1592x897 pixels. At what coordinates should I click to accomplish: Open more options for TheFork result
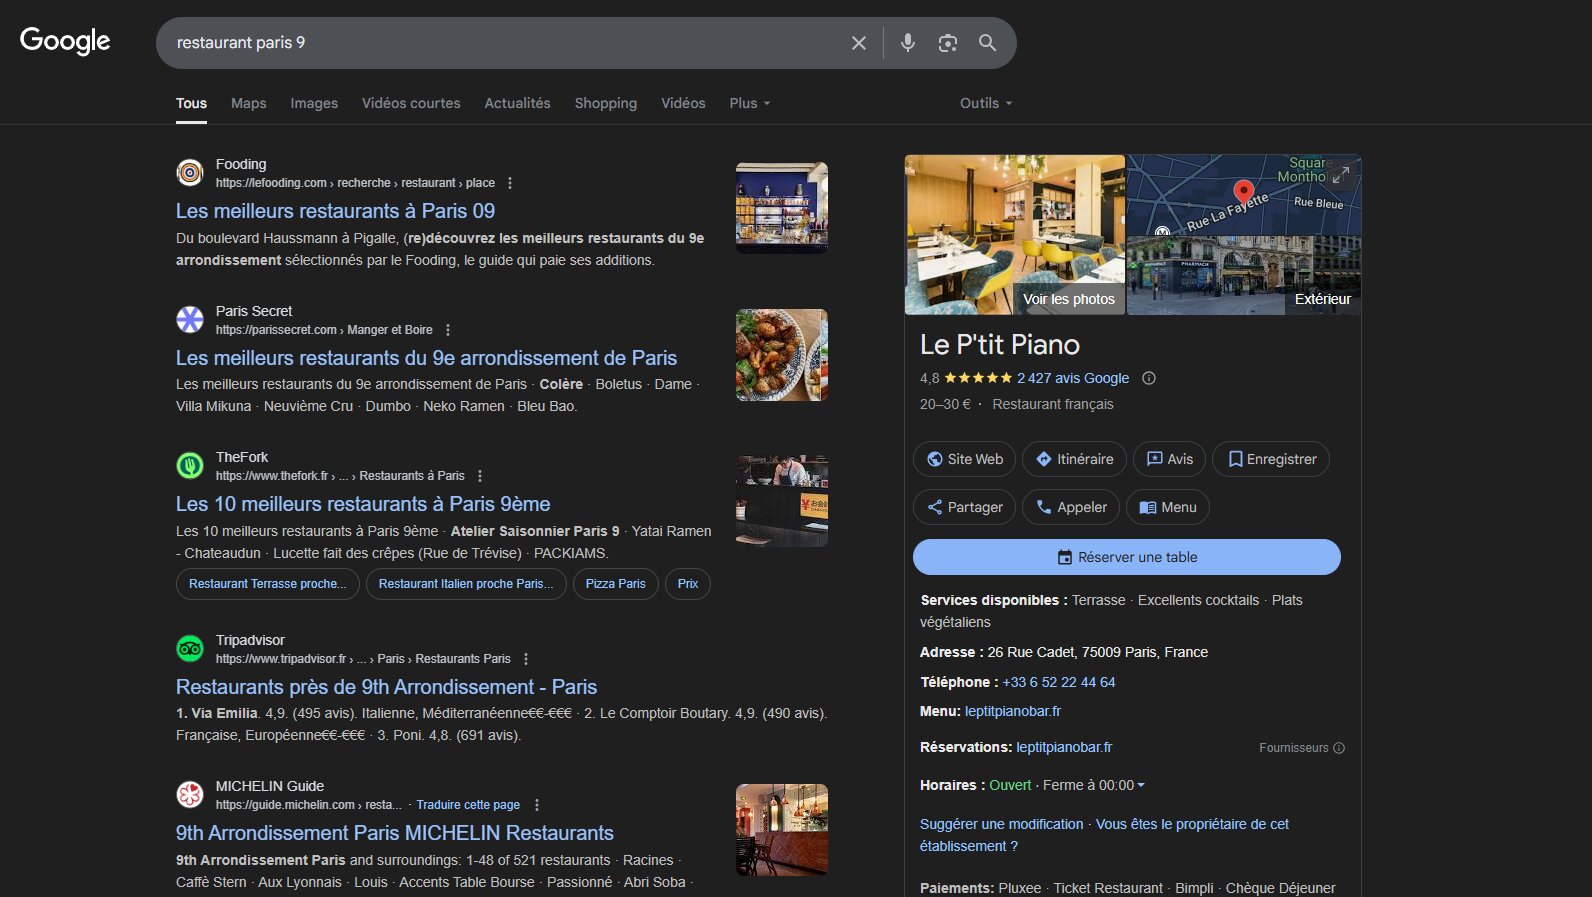pos(480,476)
